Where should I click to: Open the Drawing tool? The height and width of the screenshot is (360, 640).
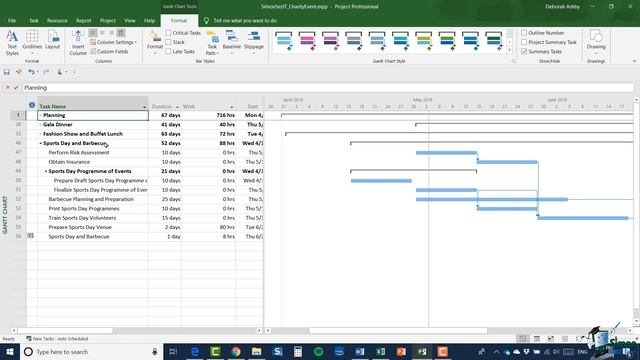click(x=596, y=42)
